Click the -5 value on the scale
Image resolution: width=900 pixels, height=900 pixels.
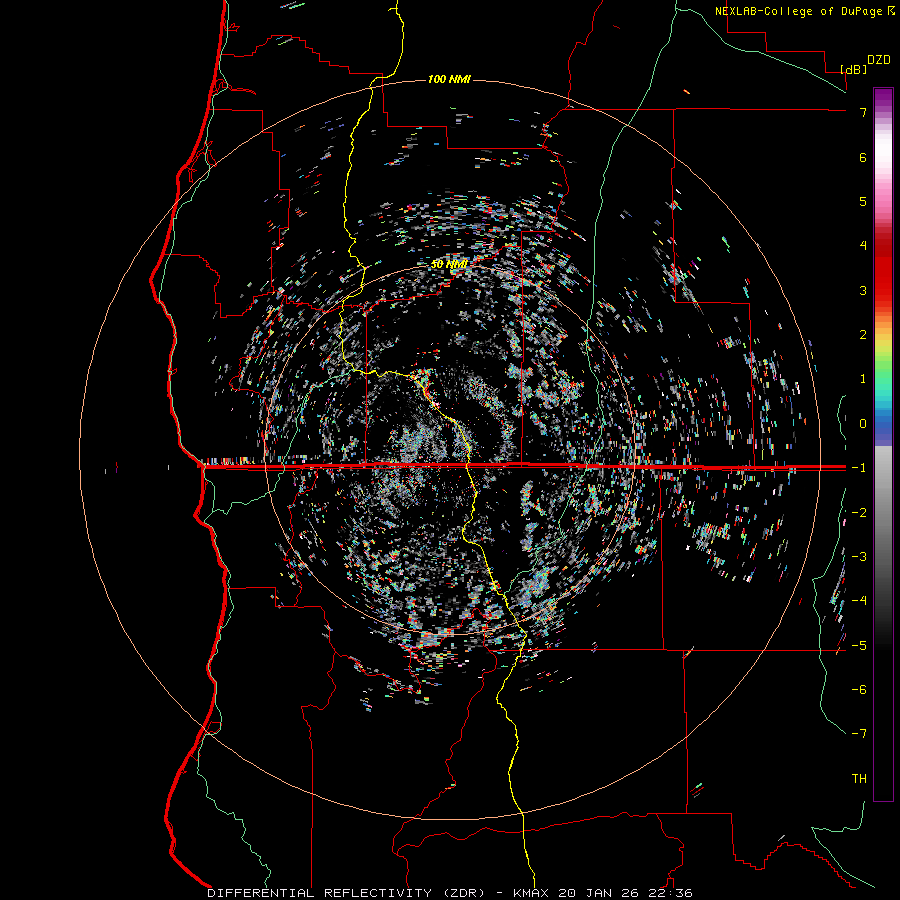click(x=859, y=646)
